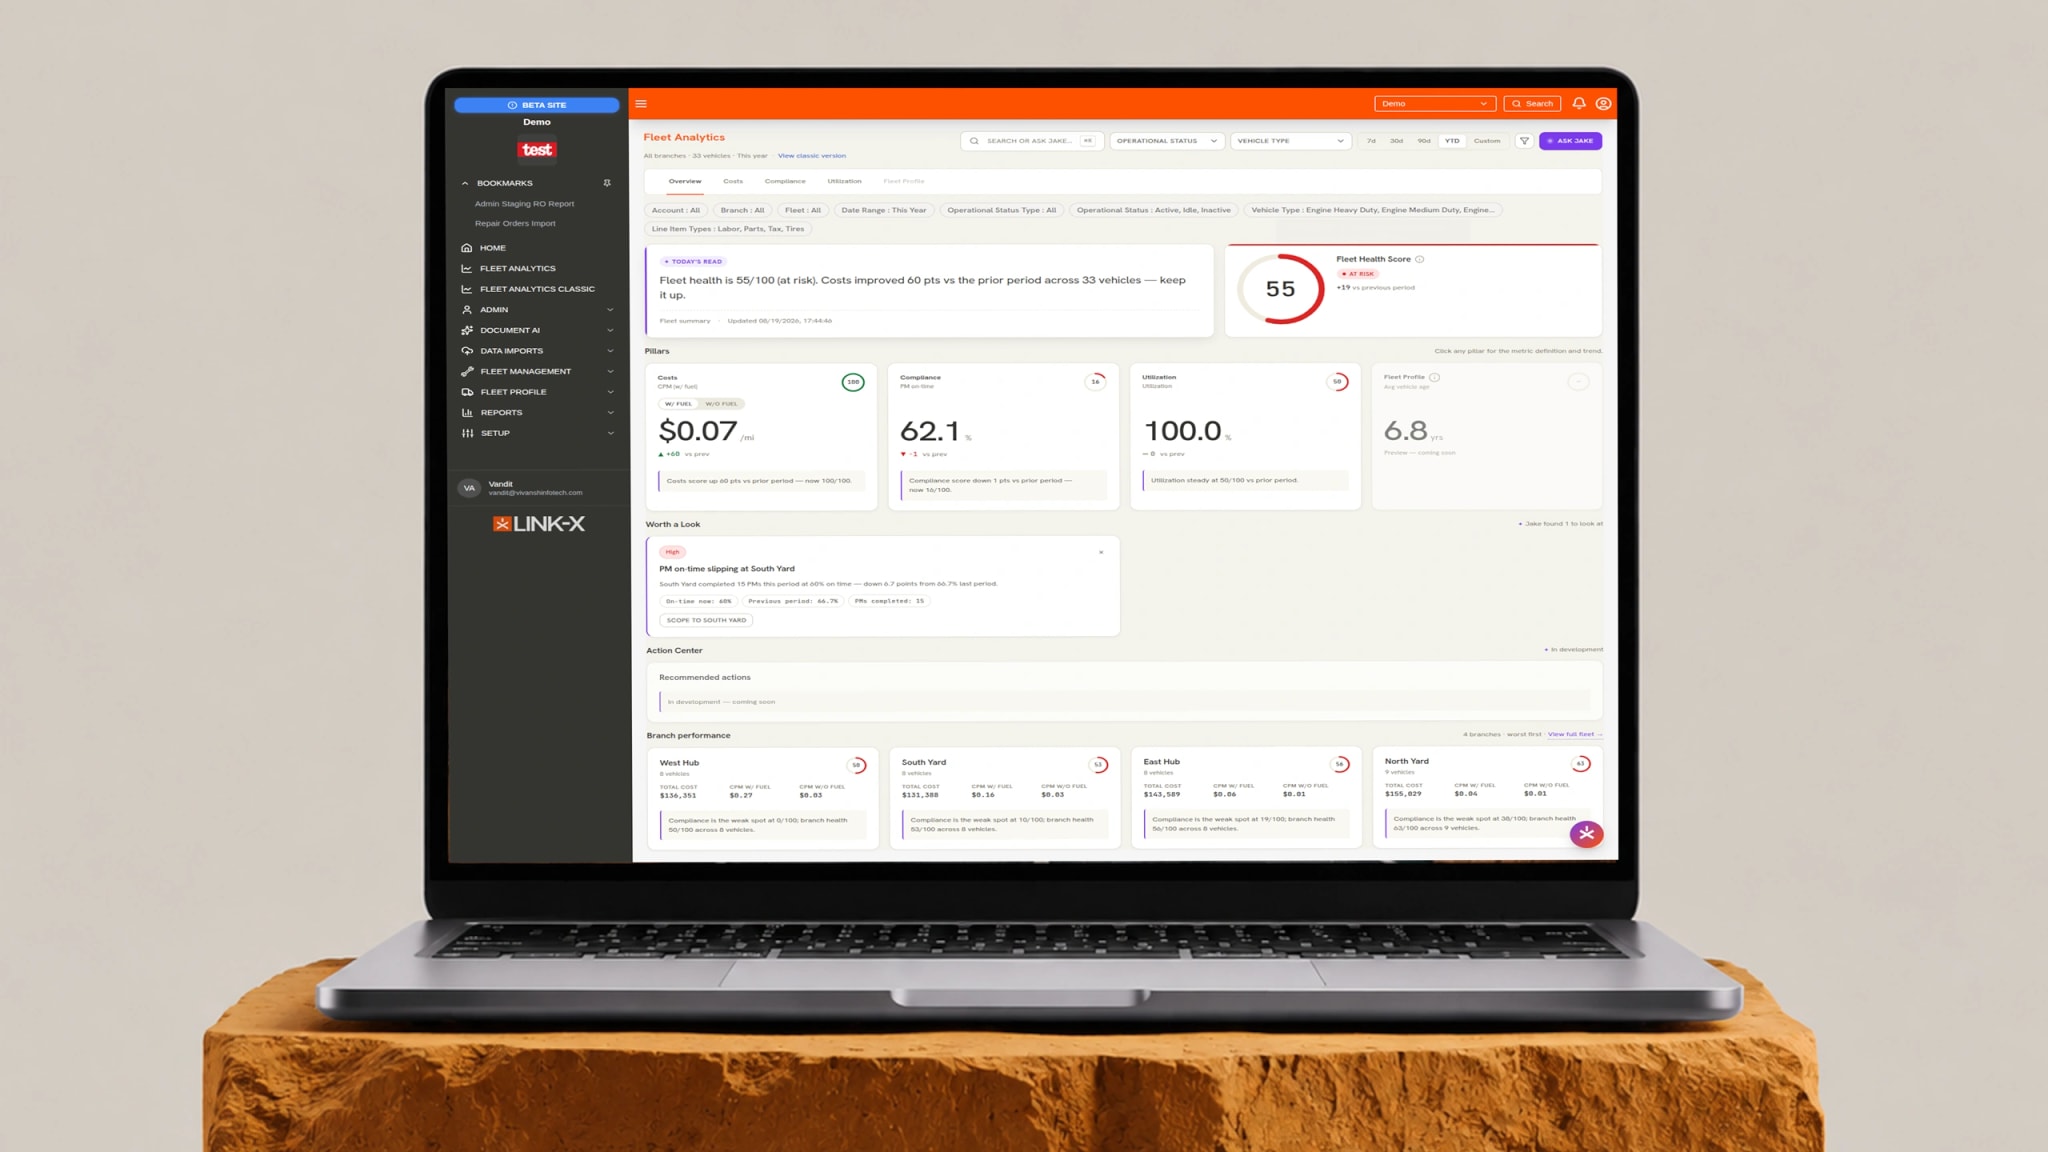The height and width of the screenshot is (1152, 2048).
Task: Click the info icon beside Fleet Profile pillar
Action: tap(1435, 377)
